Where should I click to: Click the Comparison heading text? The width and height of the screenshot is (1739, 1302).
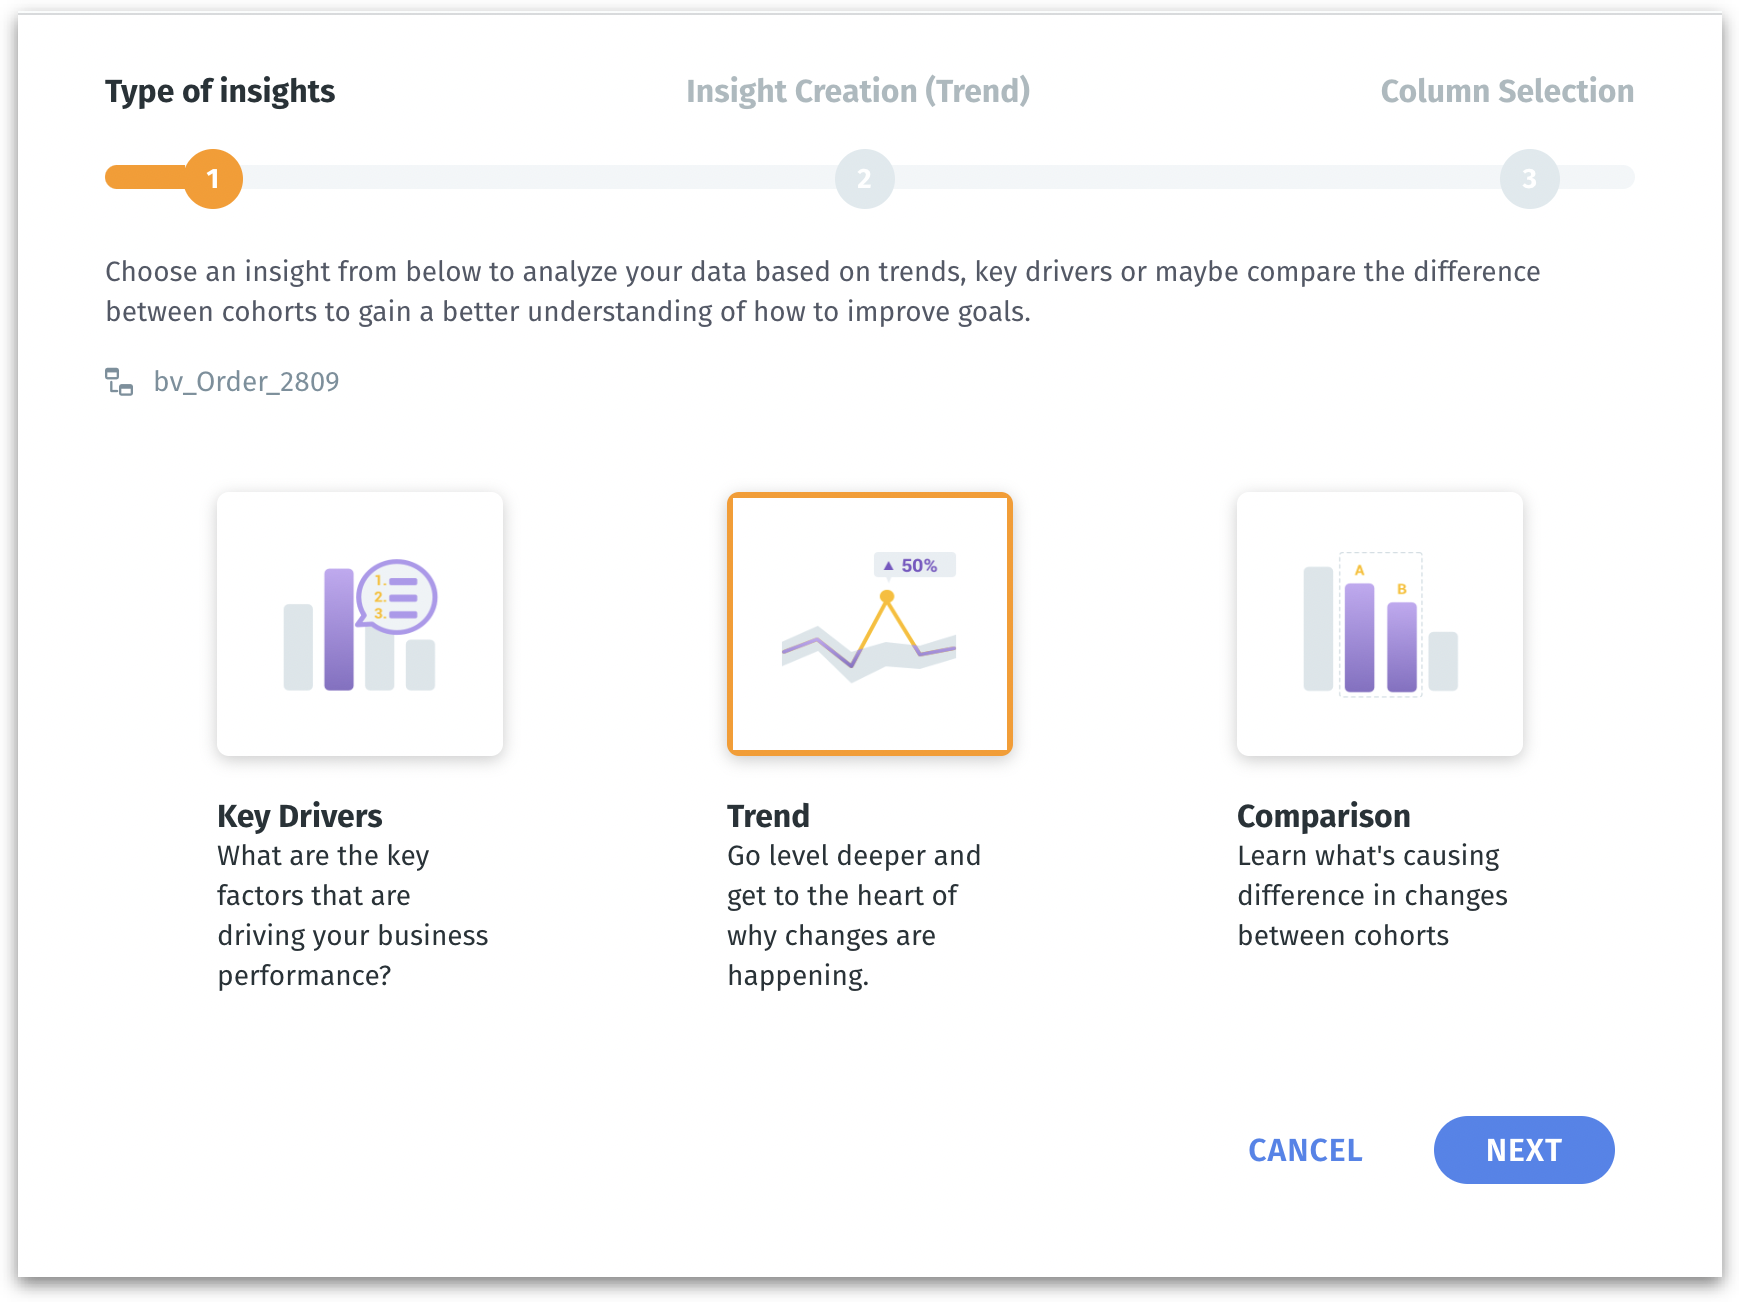click(x=1324, y=816)
